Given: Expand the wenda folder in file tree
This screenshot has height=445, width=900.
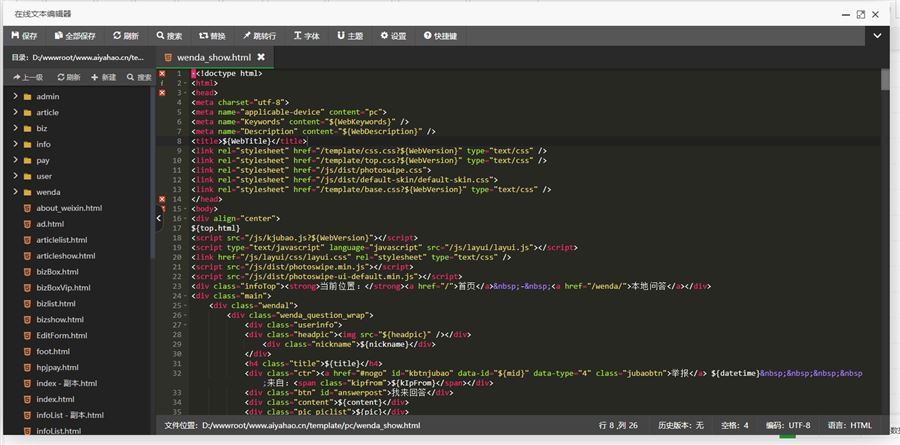Looking at the screenshot, I should [48, 192].
